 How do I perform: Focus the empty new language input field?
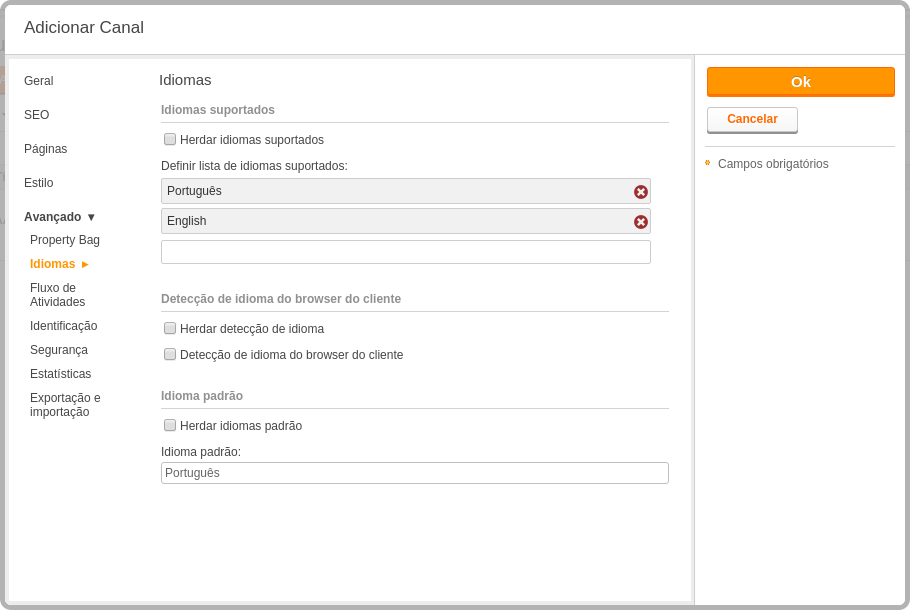point(406,252)
